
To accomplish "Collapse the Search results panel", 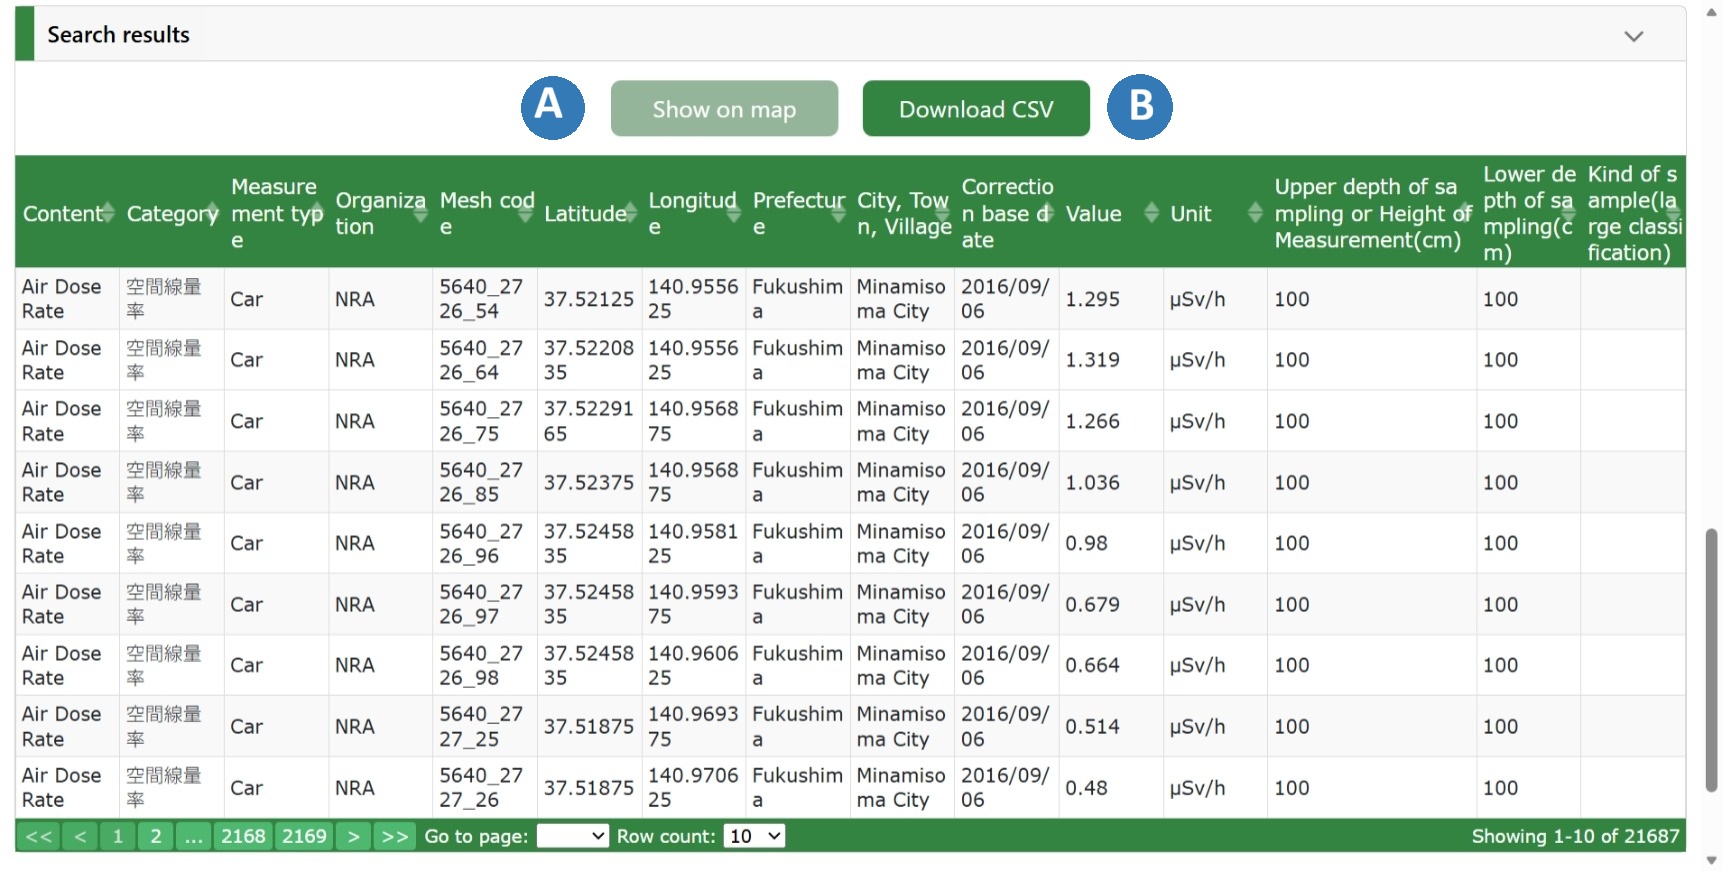I will tap(1633, 36).
